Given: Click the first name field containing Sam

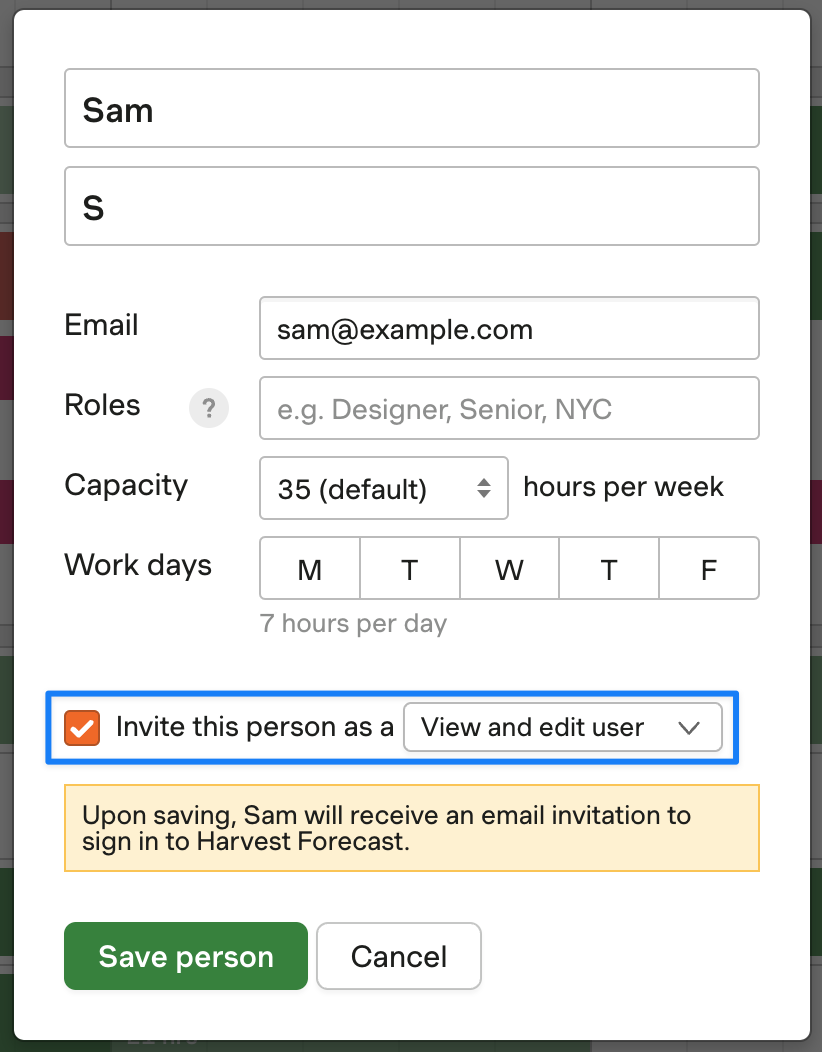Looking at the screenshot, I should point(411,108).
